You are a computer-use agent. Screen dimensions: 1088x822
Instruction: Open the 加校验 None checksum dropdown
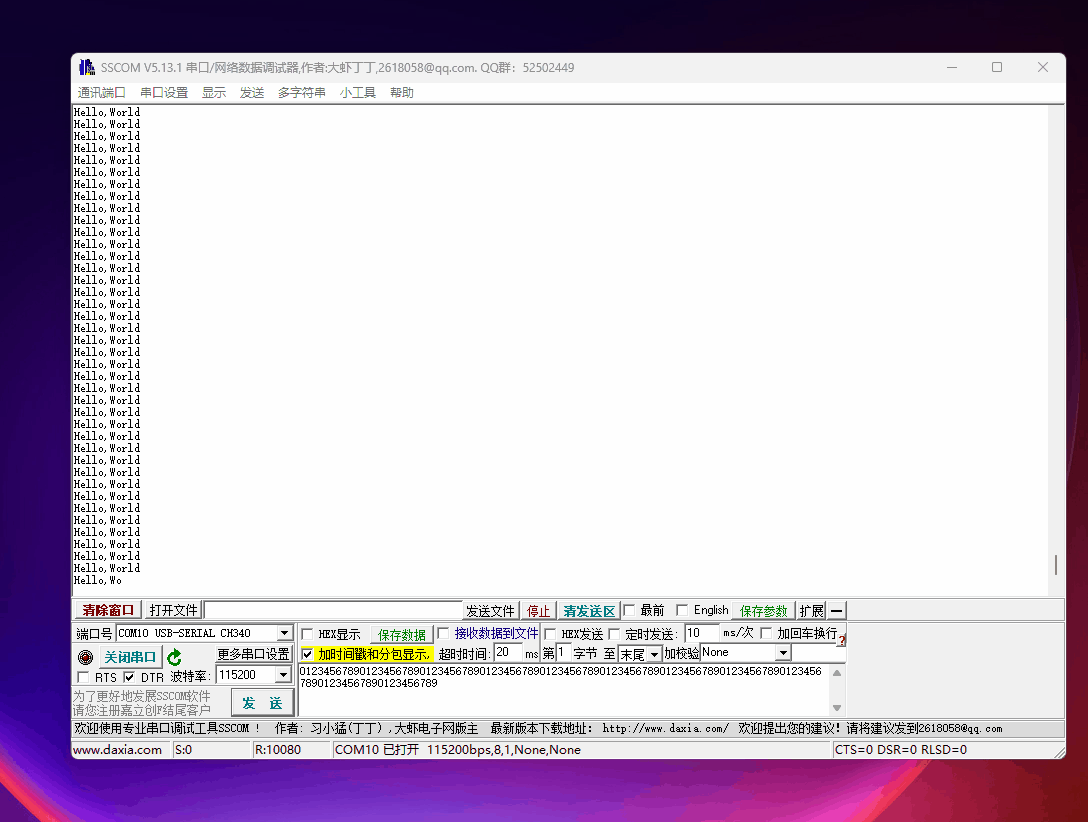783,653
